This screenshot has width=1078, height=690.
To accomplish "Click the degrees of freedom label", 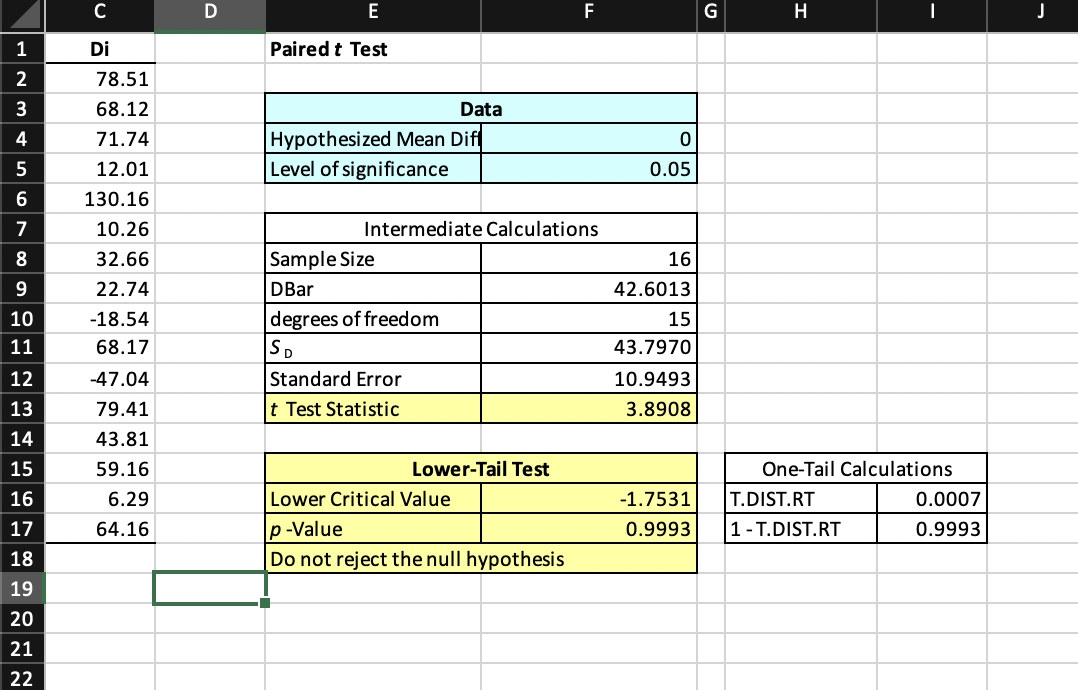I will point(373,319).
